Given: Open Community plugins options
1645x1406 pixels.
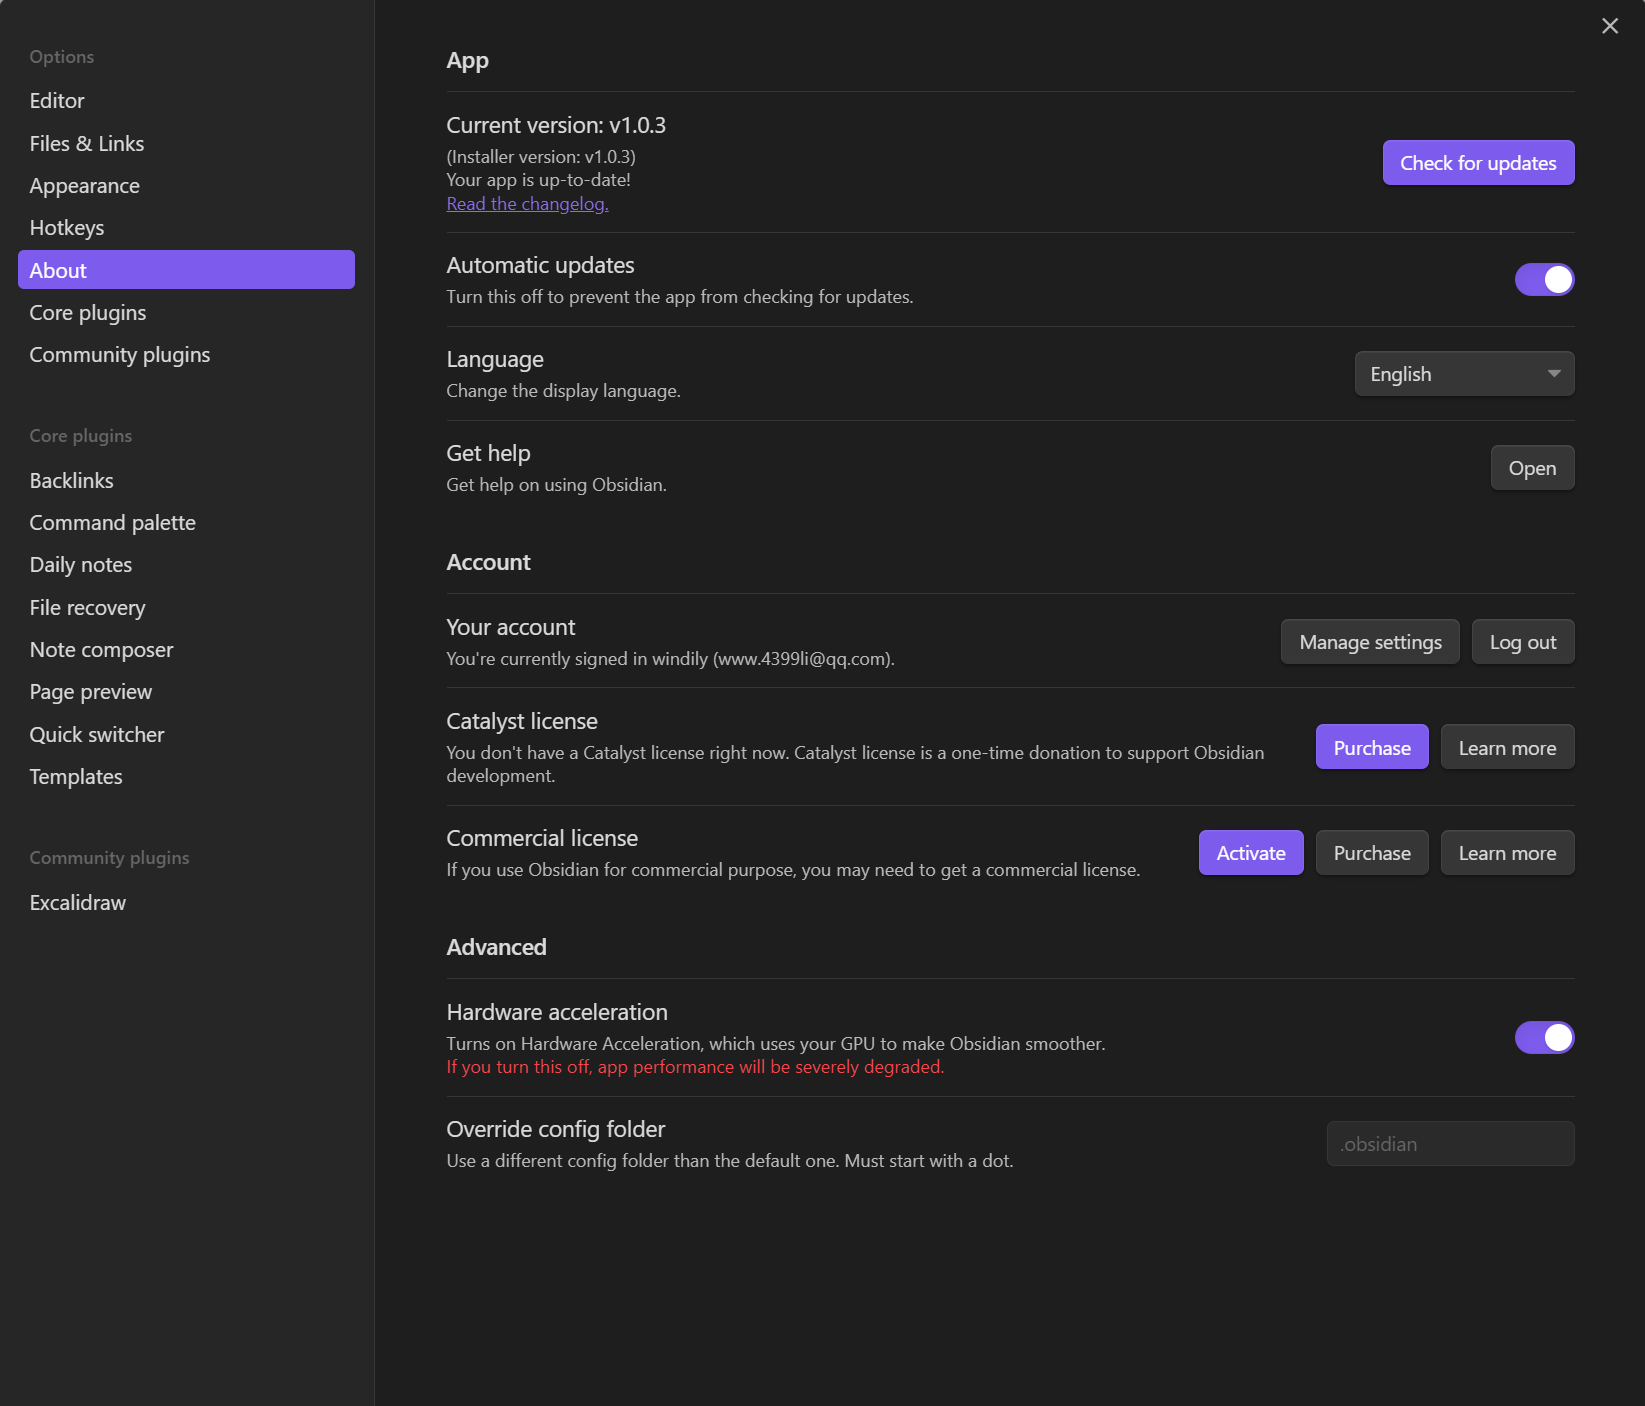Looking at the screenshot, I should coord(120,355).
